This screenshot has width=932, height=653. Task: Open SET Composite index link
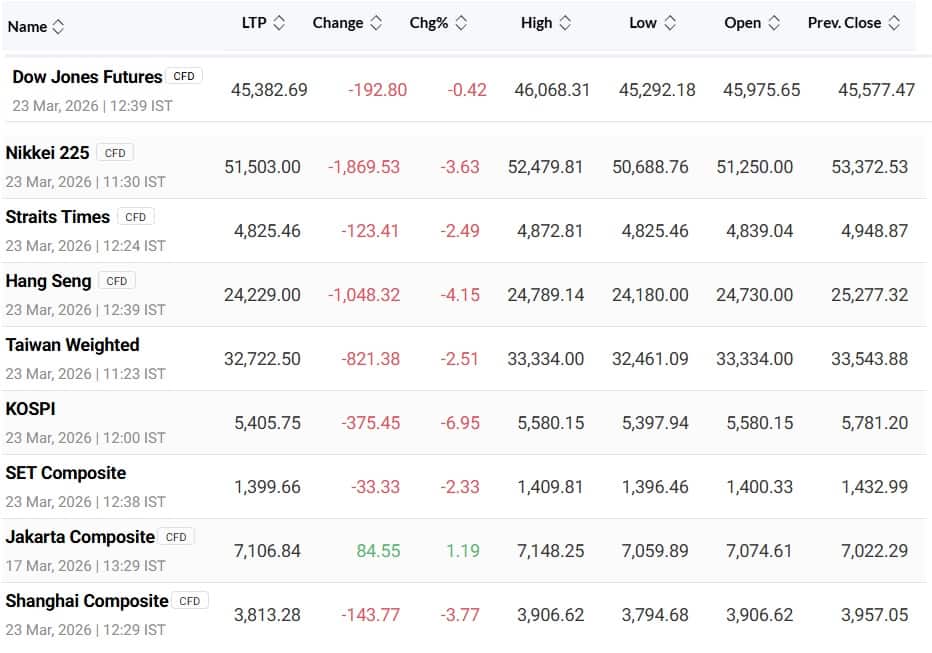tap(66, 473)
